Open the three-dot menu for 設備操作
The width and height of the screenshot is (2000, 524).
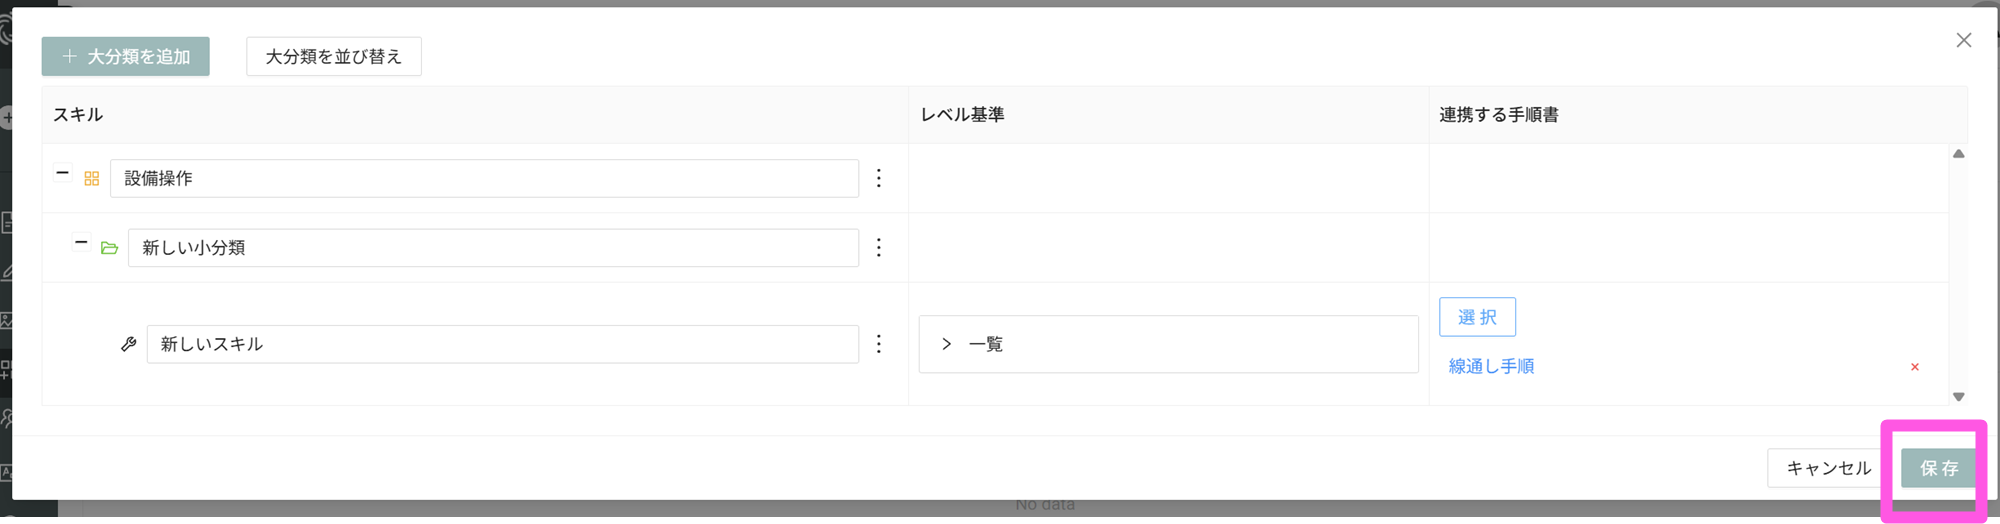coord(878,178)
